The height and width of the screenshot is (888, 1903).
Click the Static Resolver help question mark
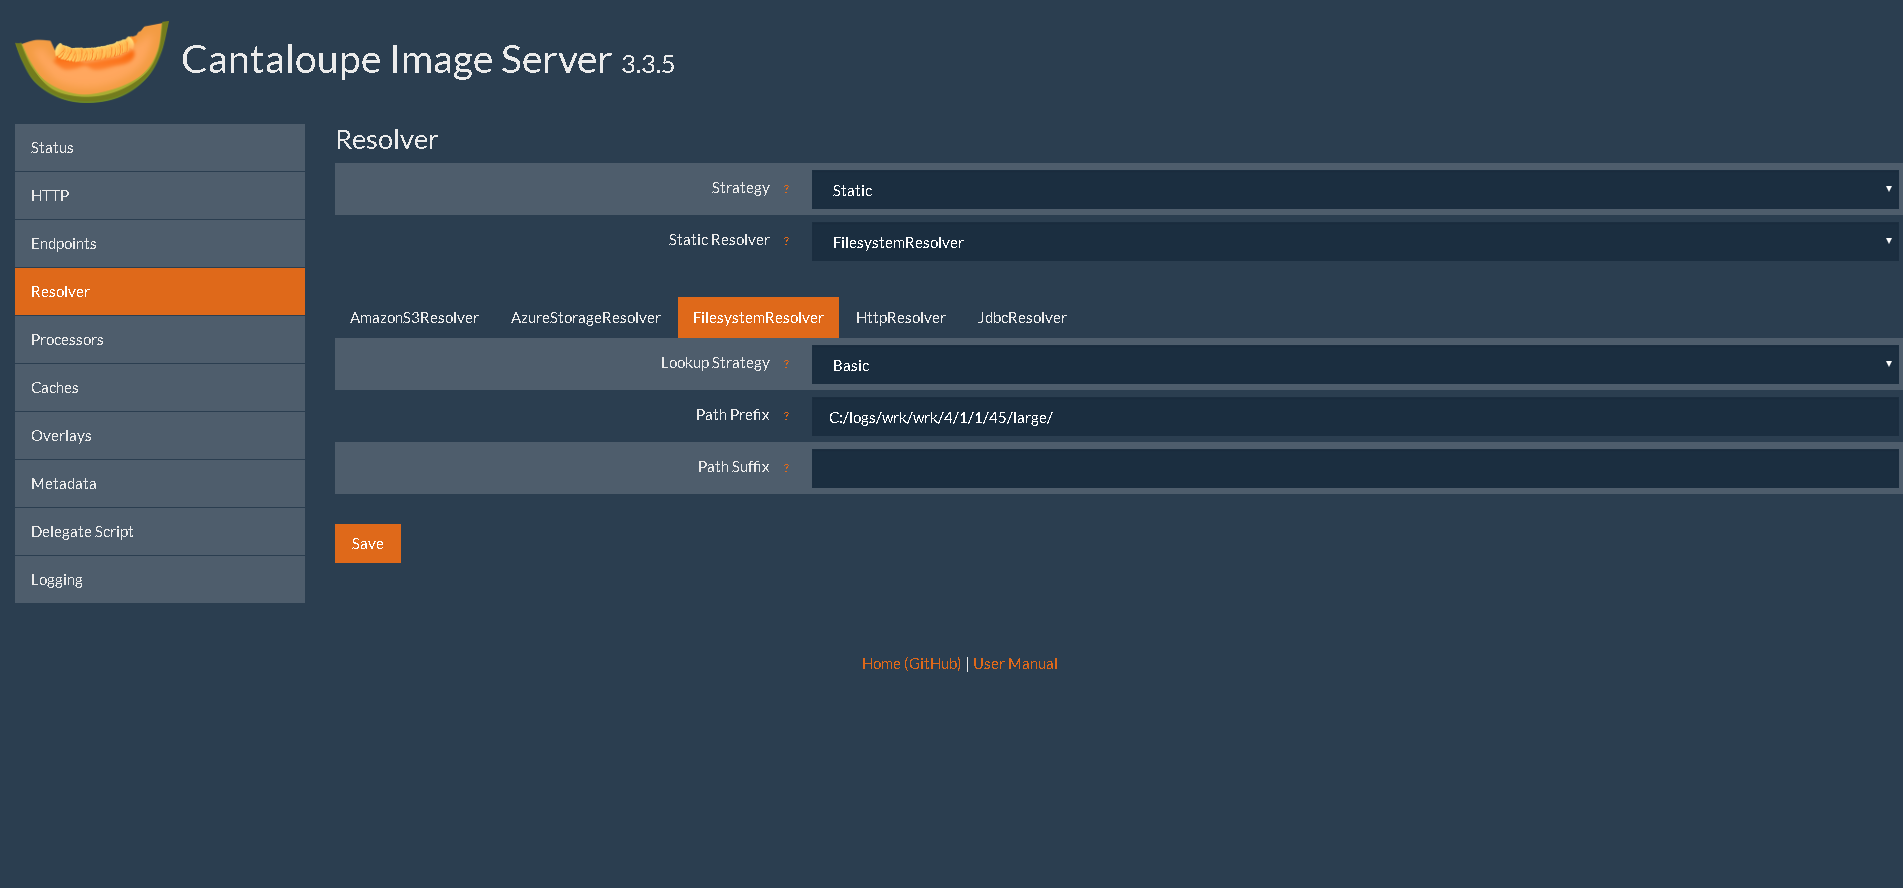tap(786, 241)
